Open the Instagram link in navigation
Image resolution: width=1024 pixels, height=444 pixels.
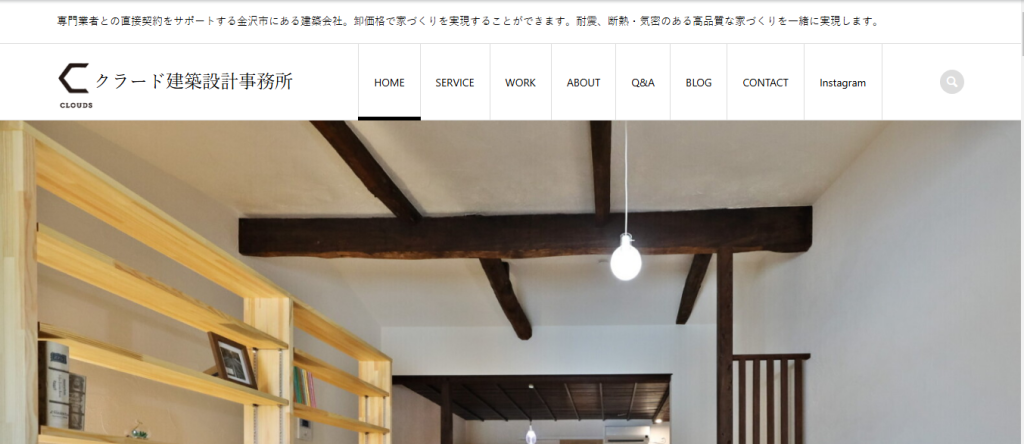point(843,82)
